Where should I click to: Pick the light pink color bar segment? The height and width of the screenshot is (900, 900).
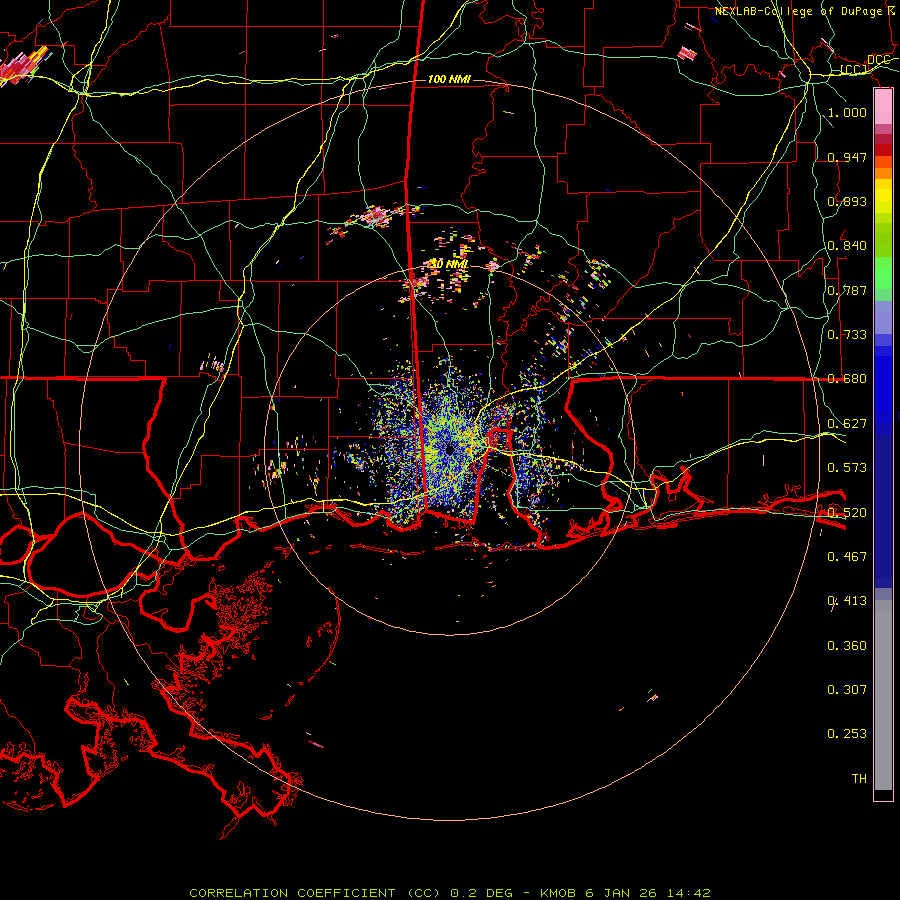(x=883, y=107)
